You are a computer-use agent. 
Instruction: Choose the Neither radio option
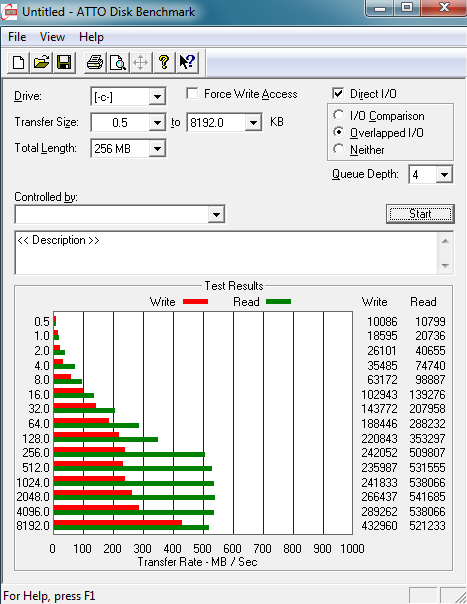(x=338, y=149)
